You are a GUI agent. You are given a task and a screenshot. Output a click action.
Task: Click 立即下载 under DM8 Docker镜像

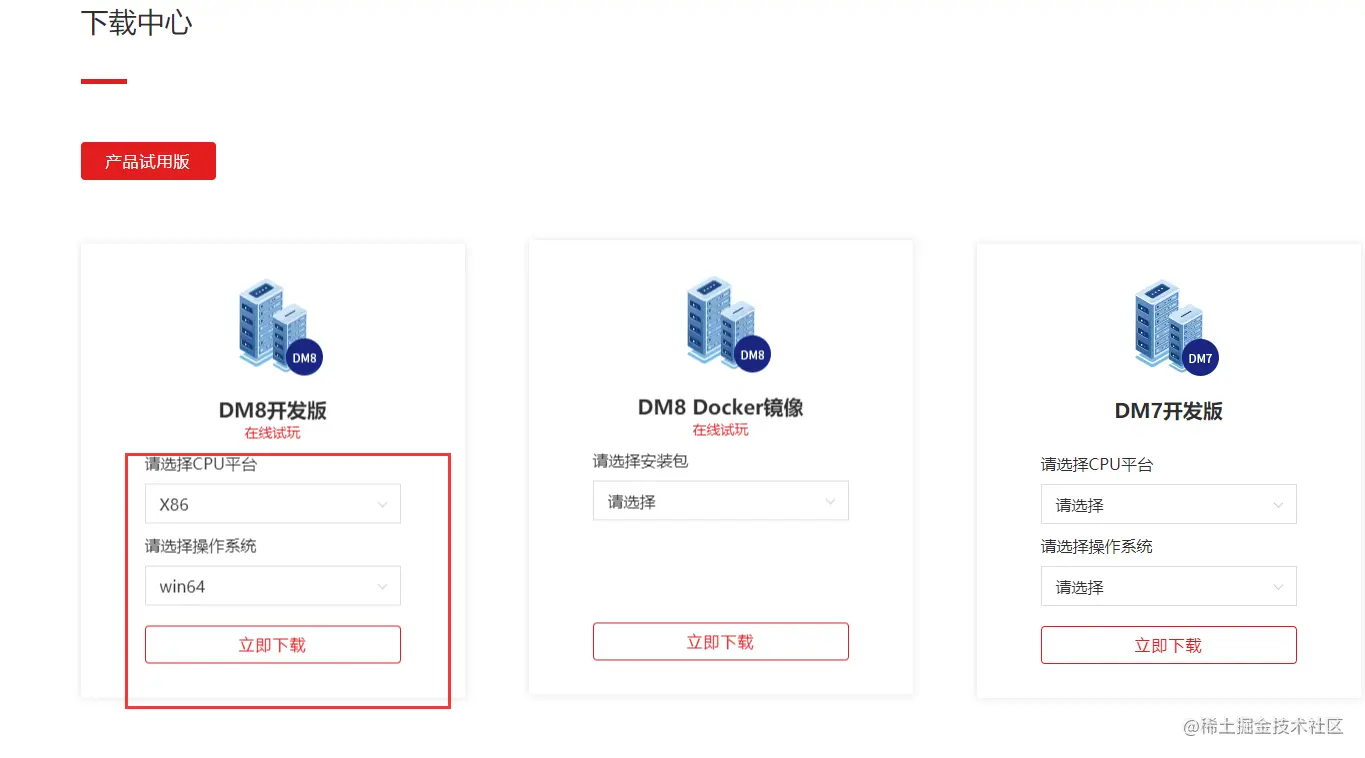pyautogui.click(x=721, y=642)
